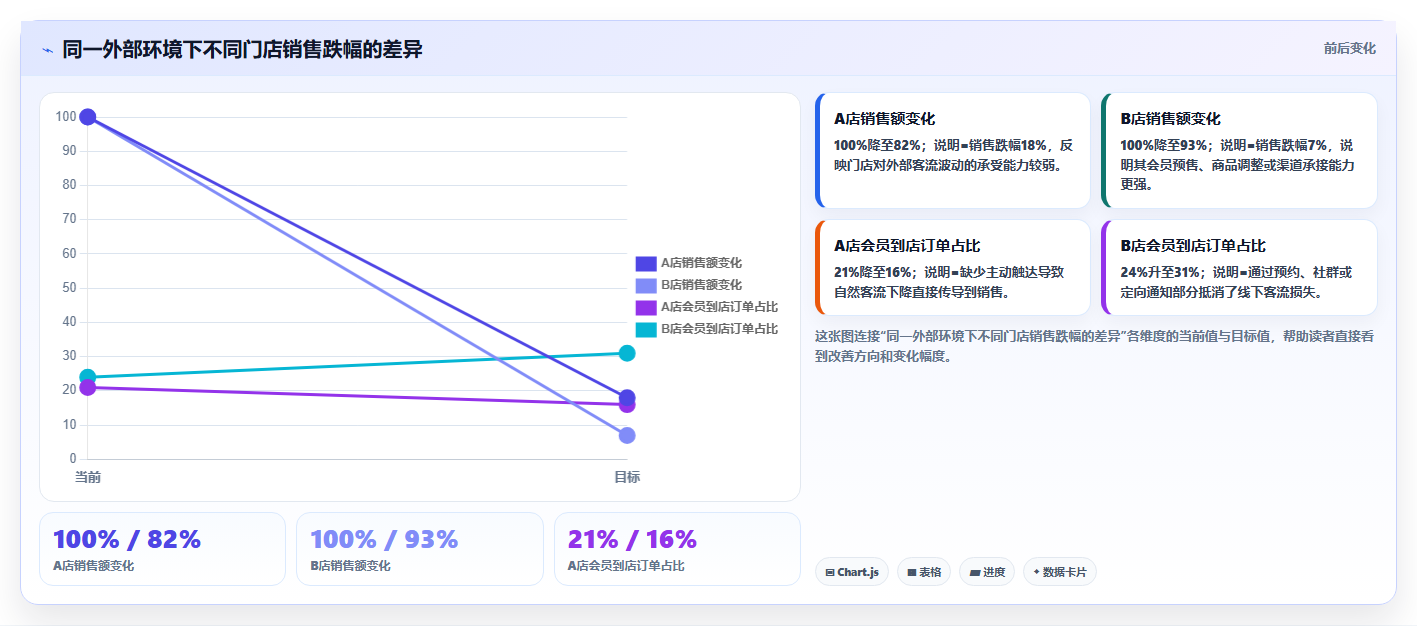Click the cyan B店会员 point at 当前

click(88, 377)
